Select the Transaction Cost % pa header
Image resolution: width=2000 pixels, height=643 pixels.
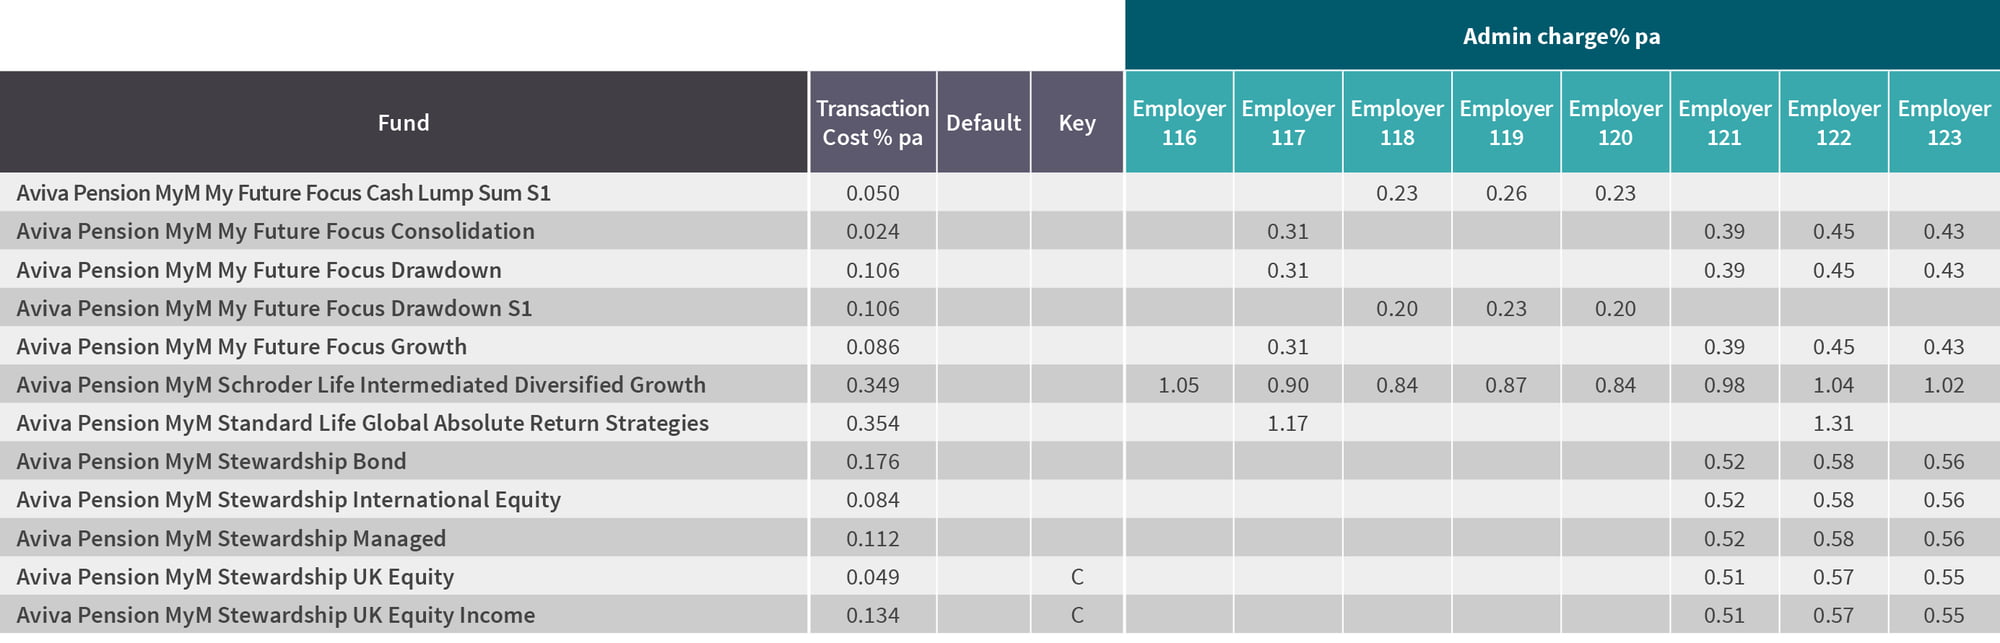click(873, 122)
